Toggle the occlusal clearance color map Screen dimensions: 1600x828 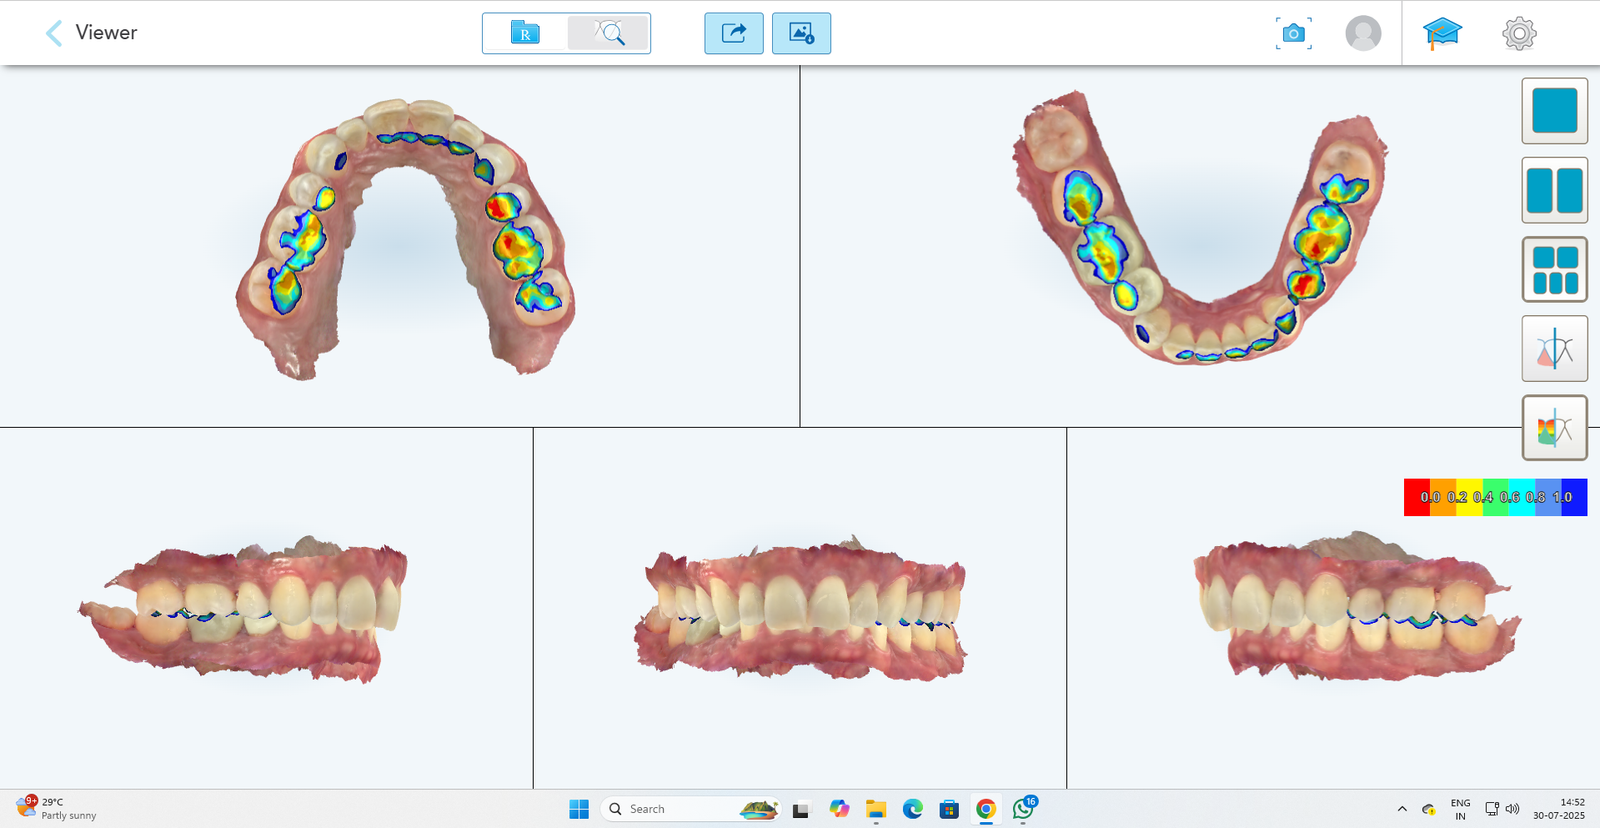[1554, 428]
